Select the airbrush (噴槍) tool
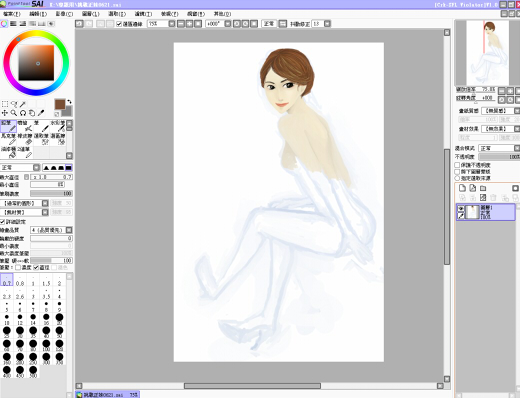The image size is (520, 398). 25,126
